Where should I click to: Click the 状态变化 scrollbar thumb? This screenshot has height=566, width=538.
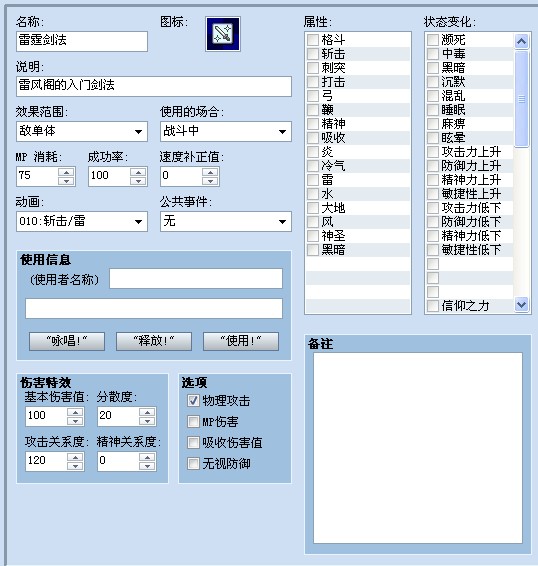521,99
